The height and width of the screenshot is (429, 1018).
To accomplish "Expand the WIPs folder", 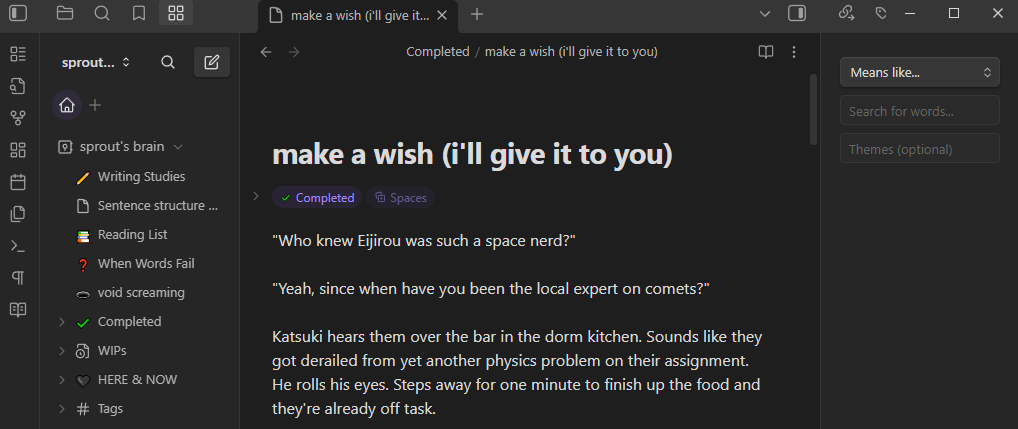I will (62, 351).
